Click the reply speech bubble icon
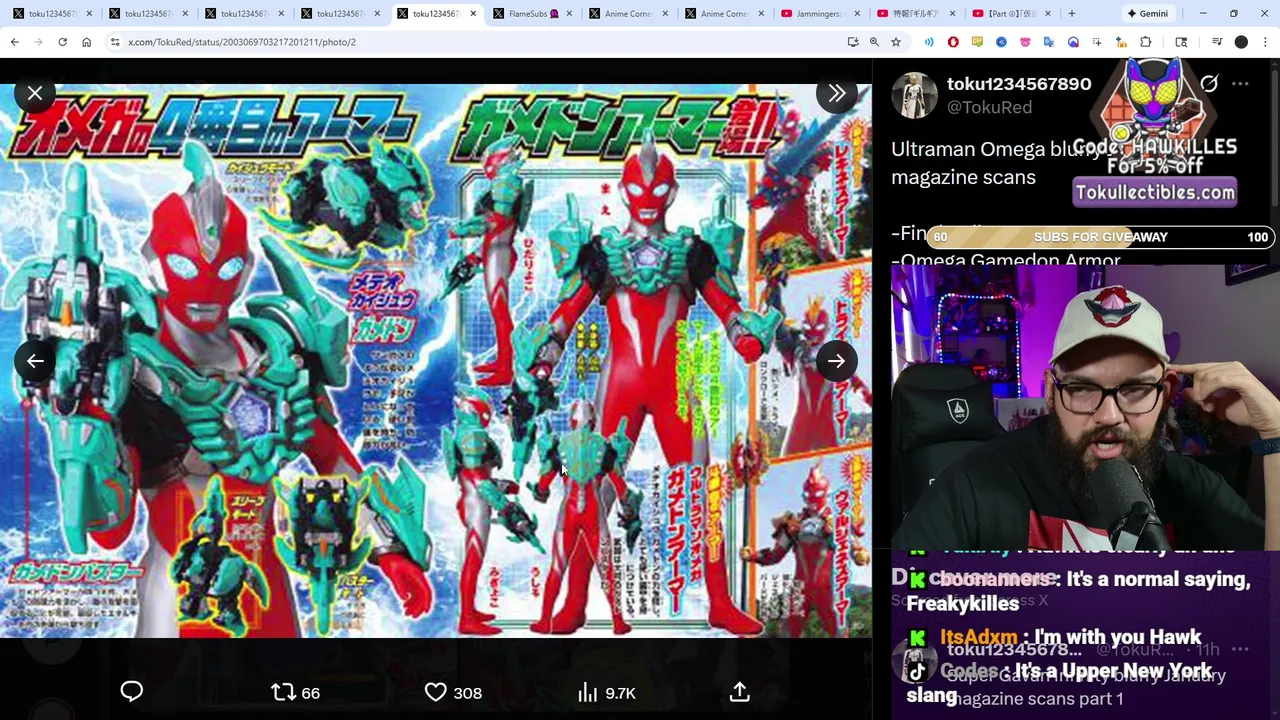 point(132,692)
